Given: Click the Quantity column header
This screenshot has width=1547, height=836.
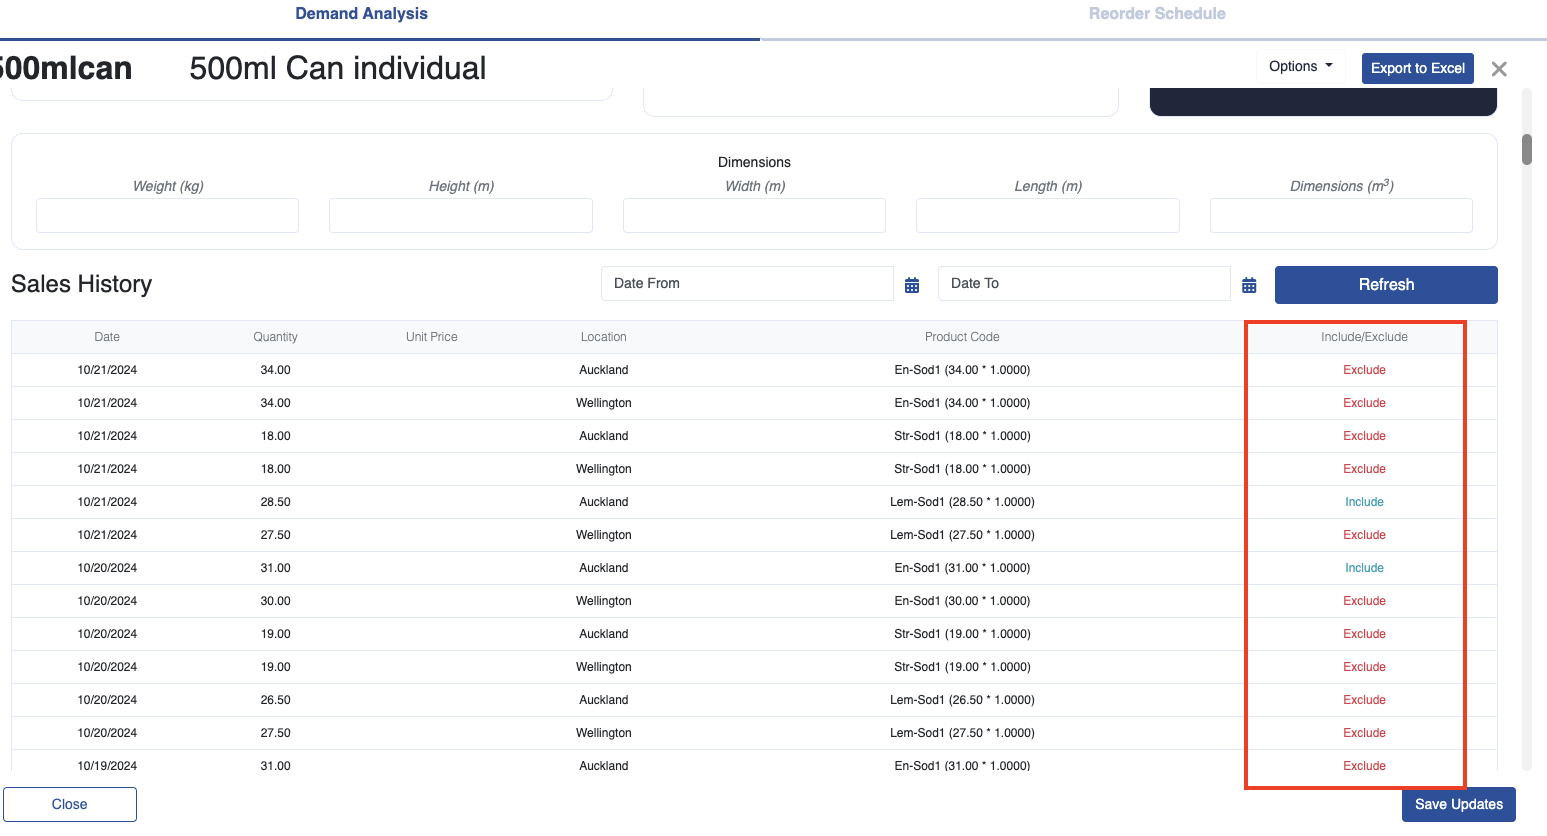Looking at the screenshot, I should 275,337.
